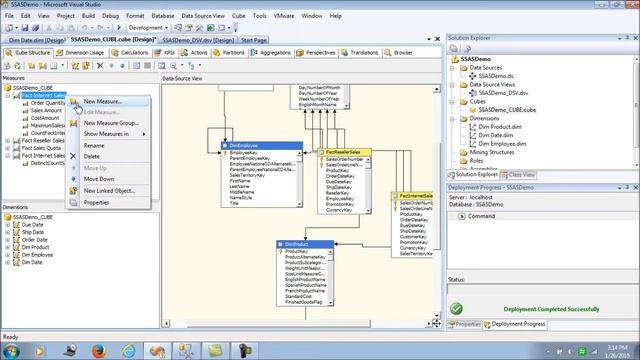Collapse the Dimensions folder in Solution Explorer

[x=452, y=118]
